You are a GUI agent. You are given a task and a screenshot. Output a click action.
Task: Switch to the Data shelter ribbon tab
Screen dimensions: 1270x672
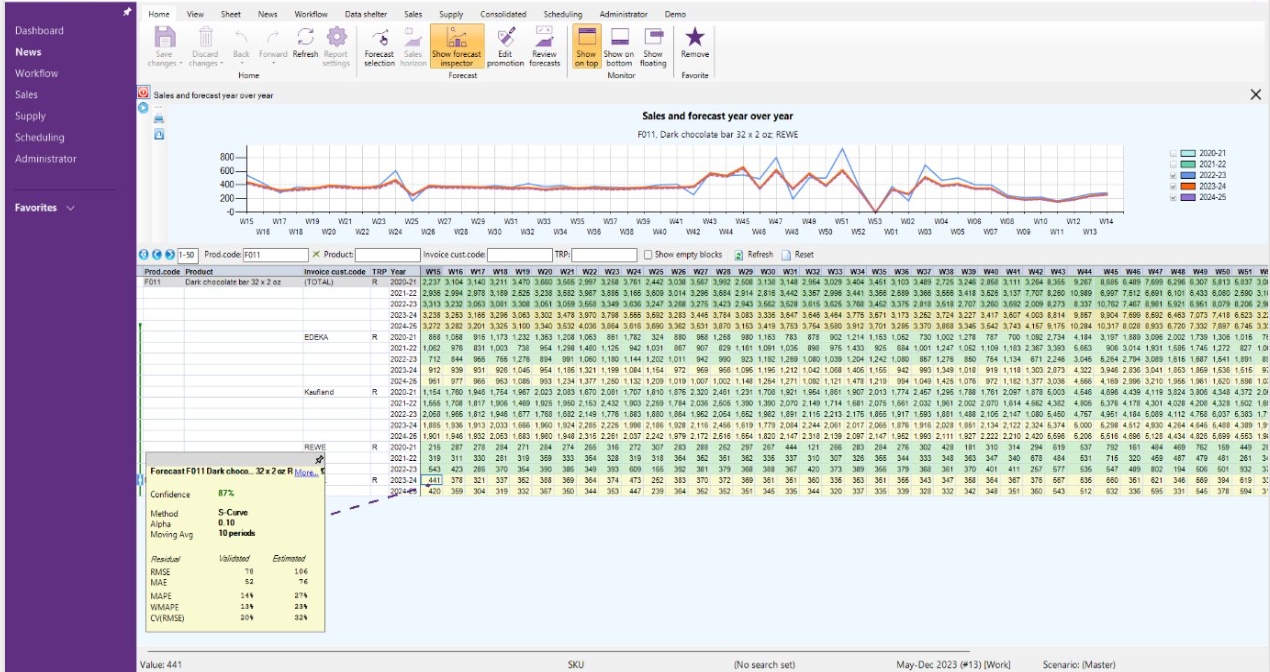[366, 15]
